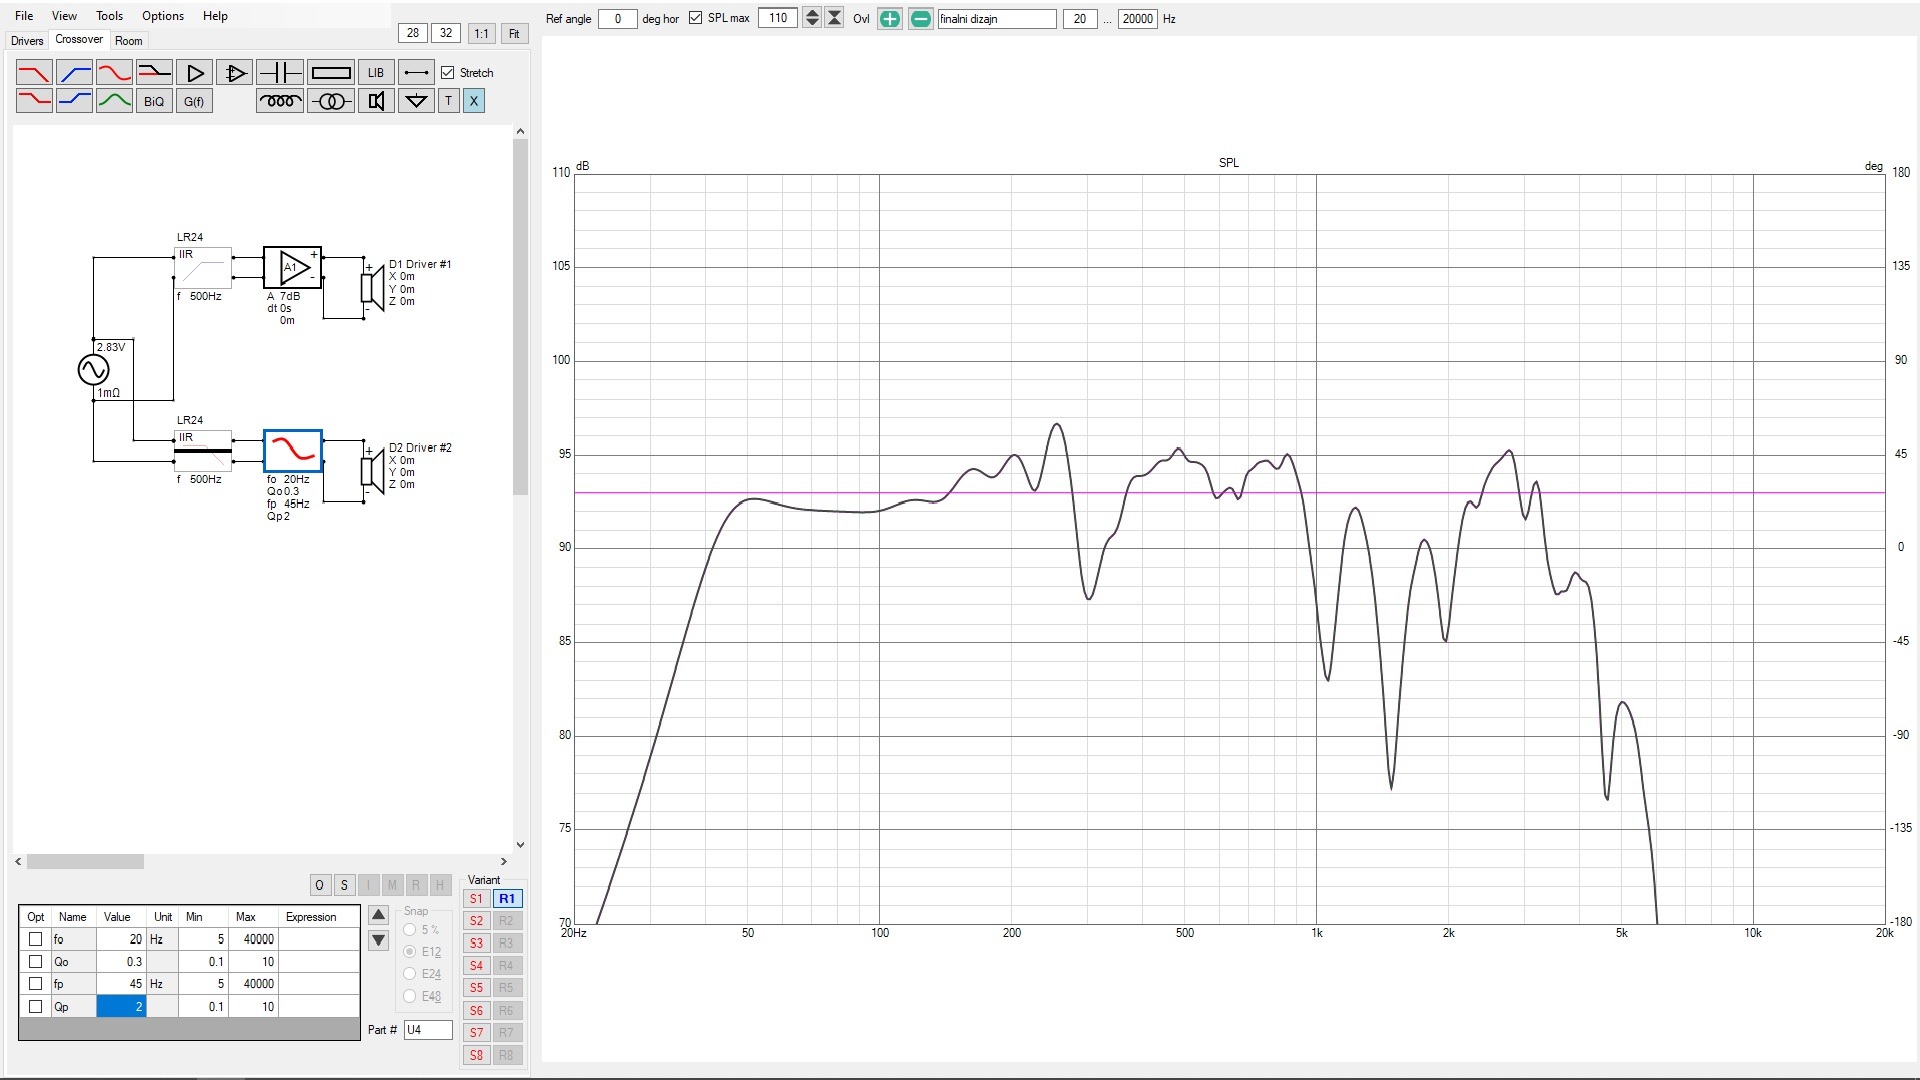This screenshot has height=1080, width=1920.
Task: Insert a triangle buffer amplifier block
Action: pos(195,73)
